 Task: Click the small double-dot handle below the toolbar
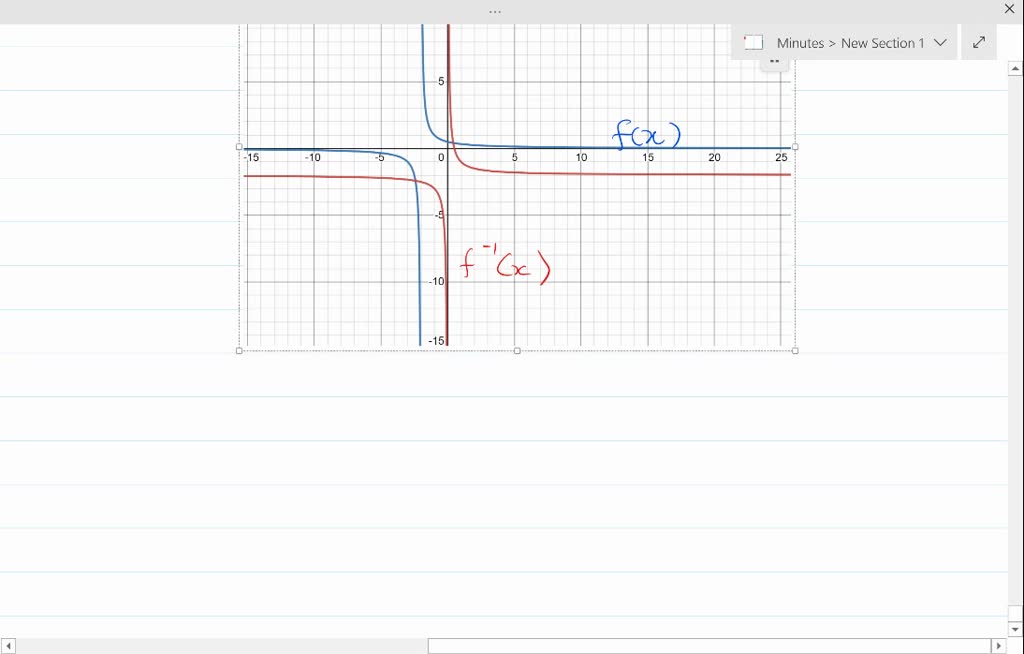coord(774,60)
